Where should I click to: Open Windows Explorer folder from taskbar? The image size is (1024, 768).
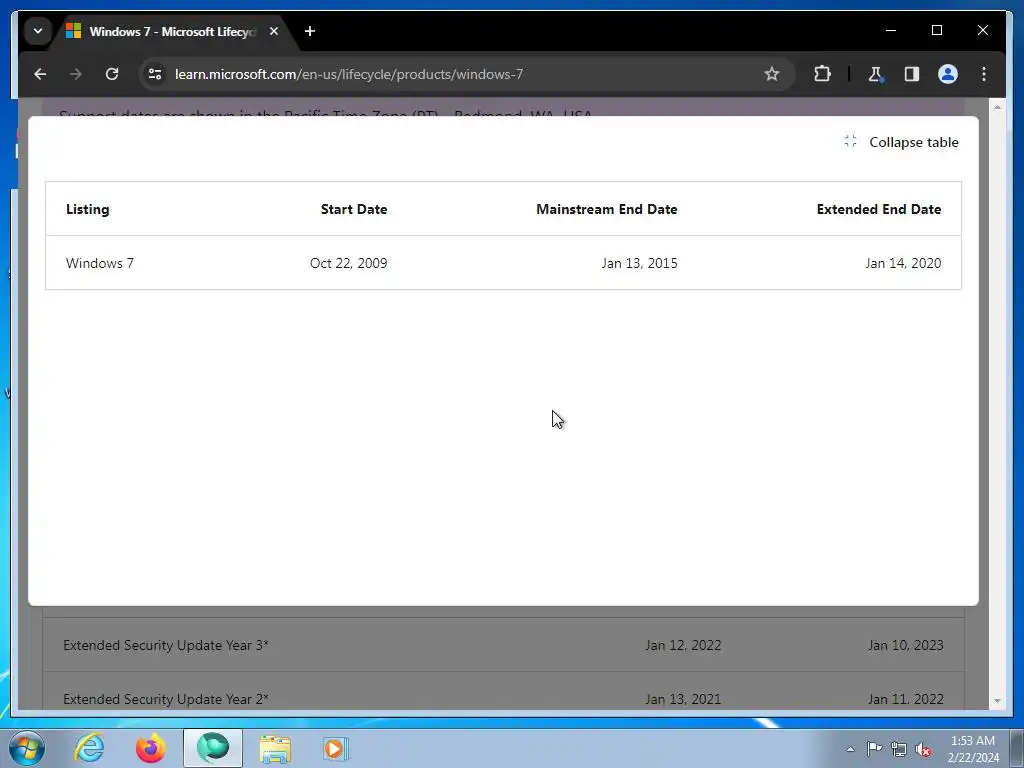pos(275,748)
